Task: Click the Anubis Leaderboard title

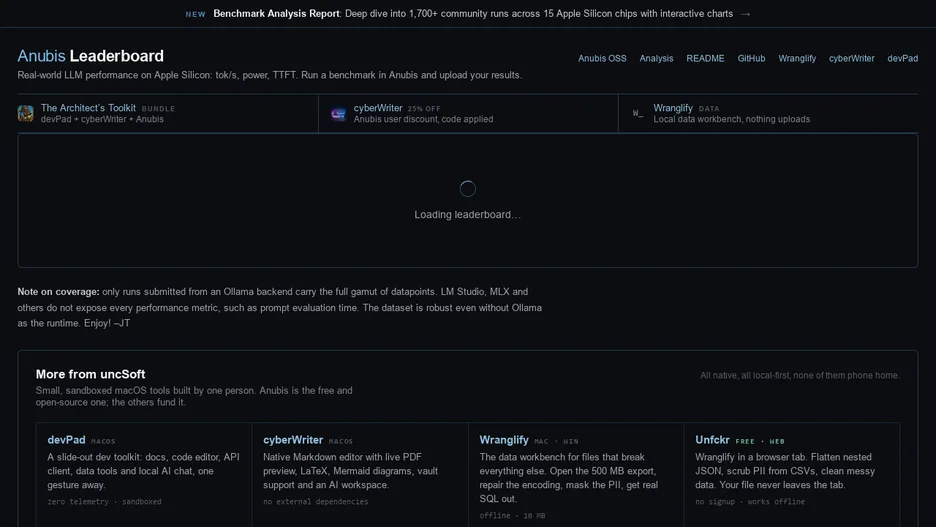Action: [90, 56]
